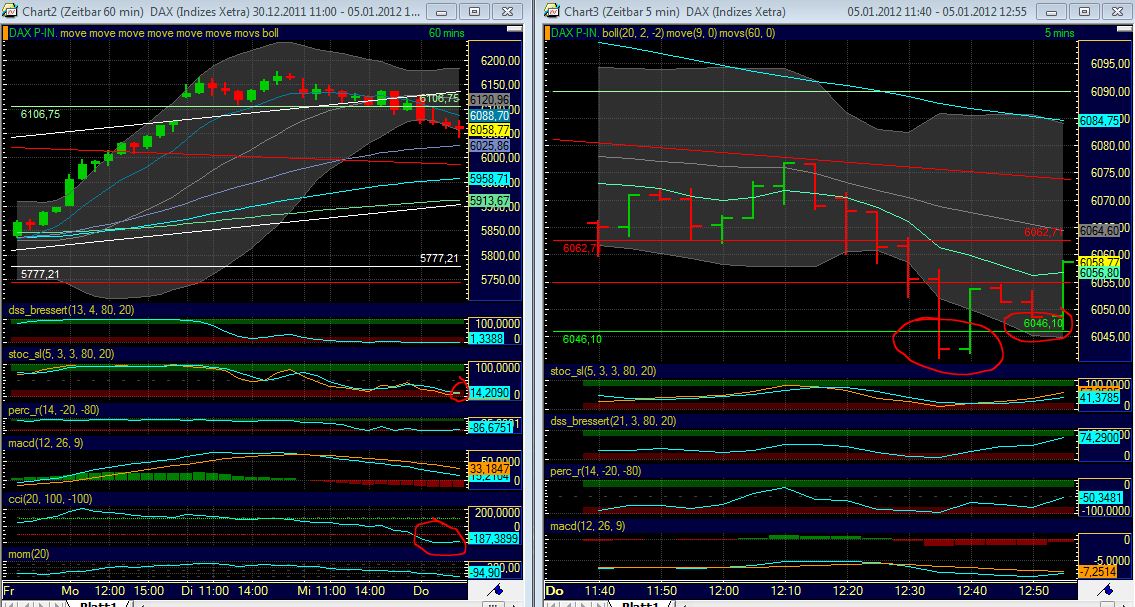
Task: Click the next-sheet arrow icon in Chart2
Action: coord(42,604)
